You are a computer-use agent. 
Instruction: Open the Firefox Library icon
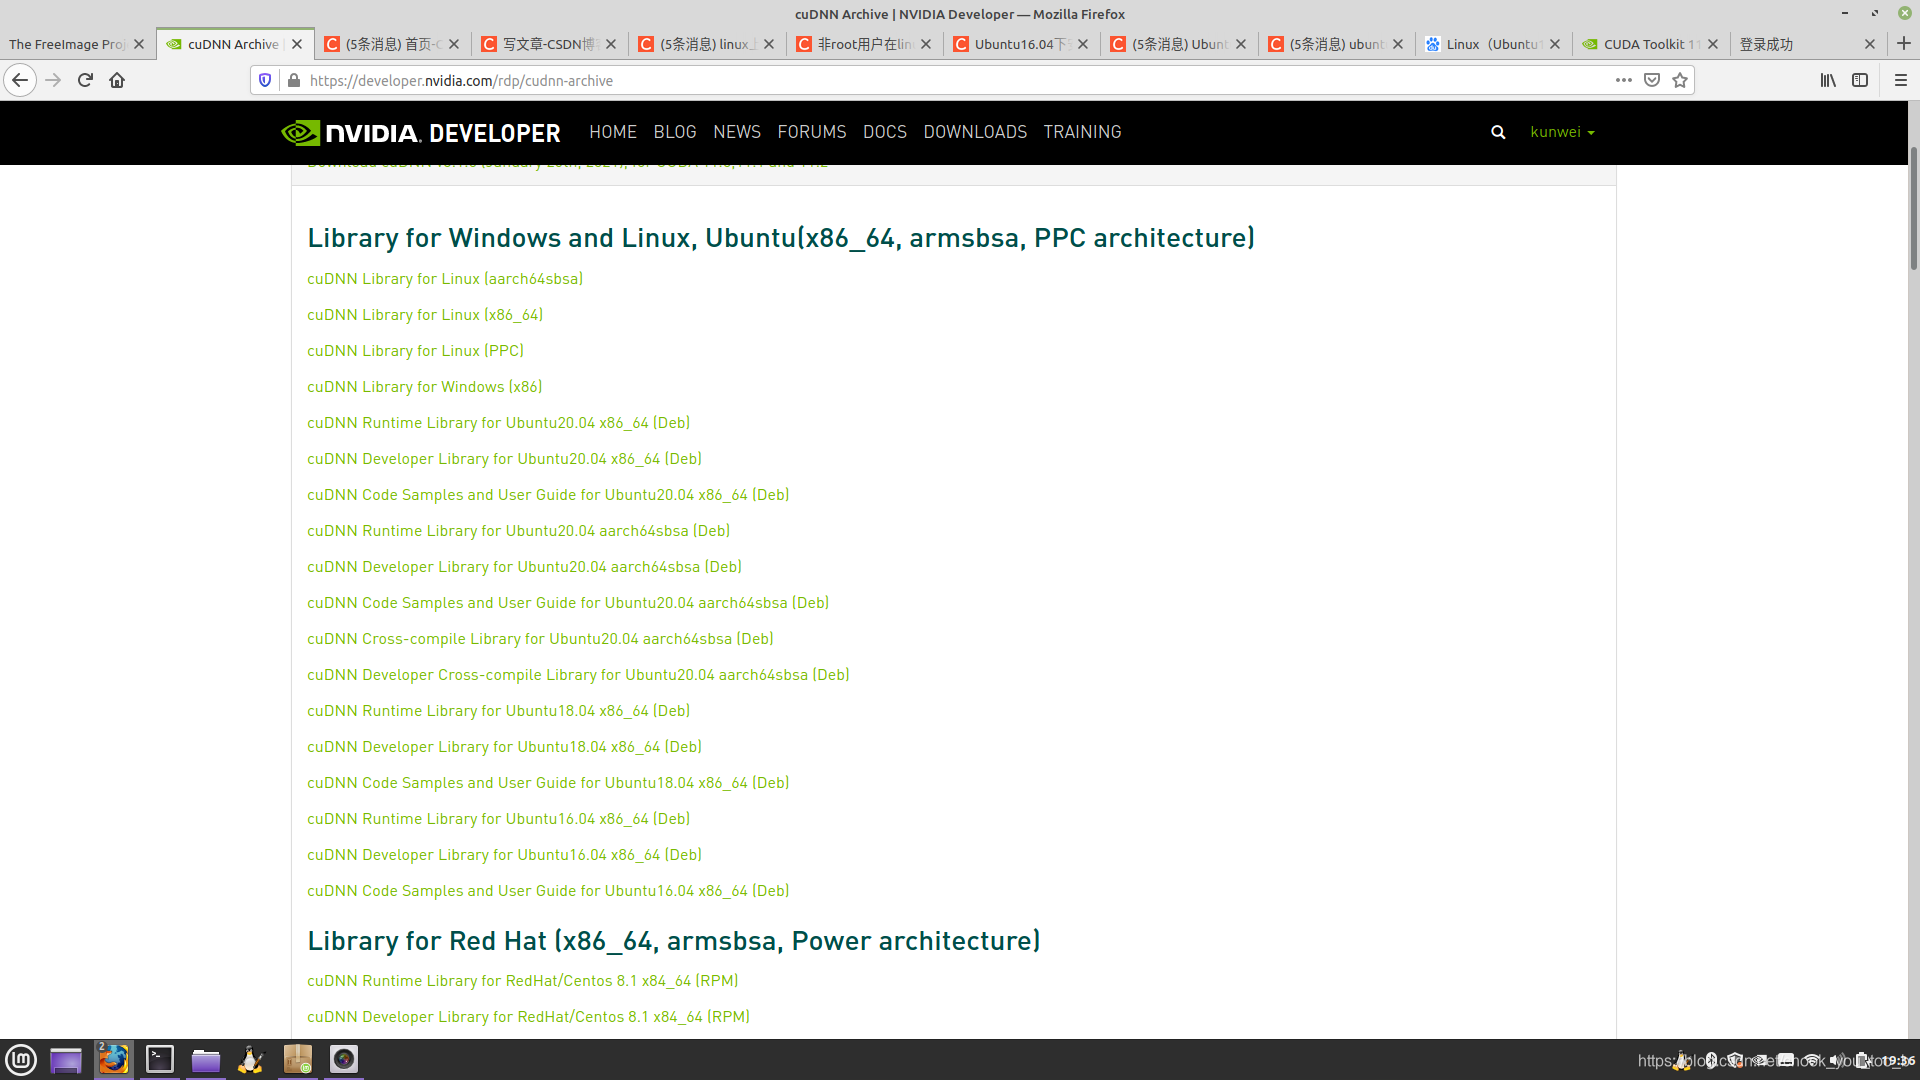pyautogui.click(x=1828, y=80)
